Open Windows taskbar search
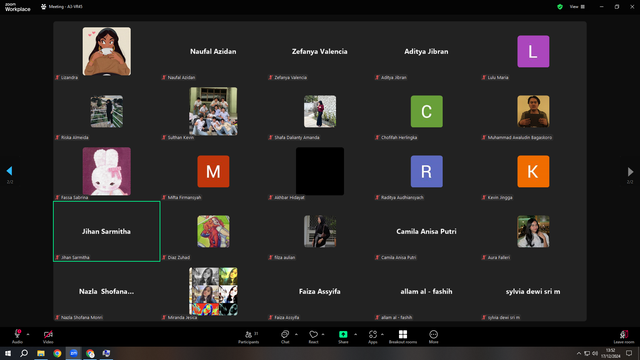 point(24,353)
